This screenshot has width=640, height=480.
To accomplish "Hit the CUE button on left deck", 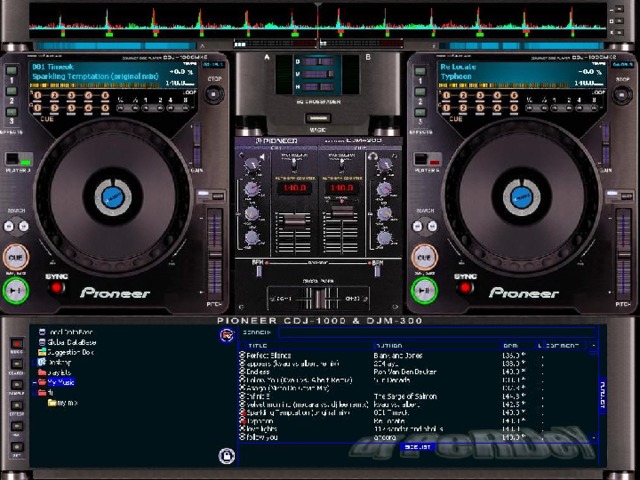I will [x=16, y=258].
